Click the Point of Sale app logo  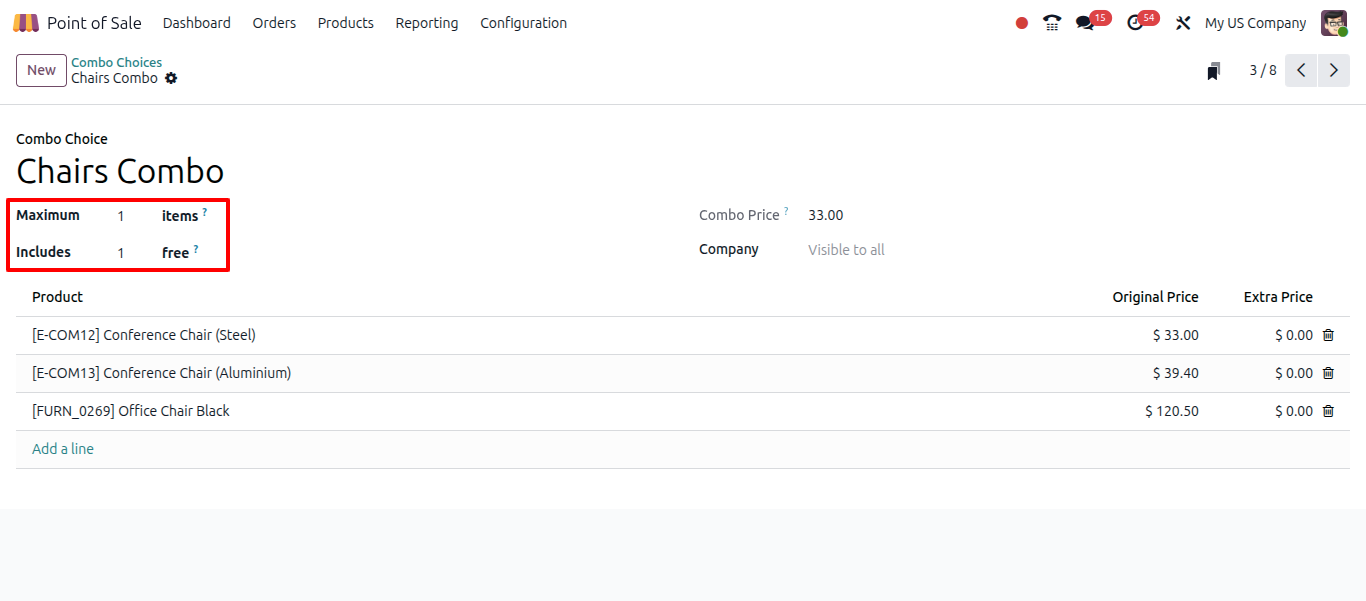pyautogui.click(x=26, y=23)
